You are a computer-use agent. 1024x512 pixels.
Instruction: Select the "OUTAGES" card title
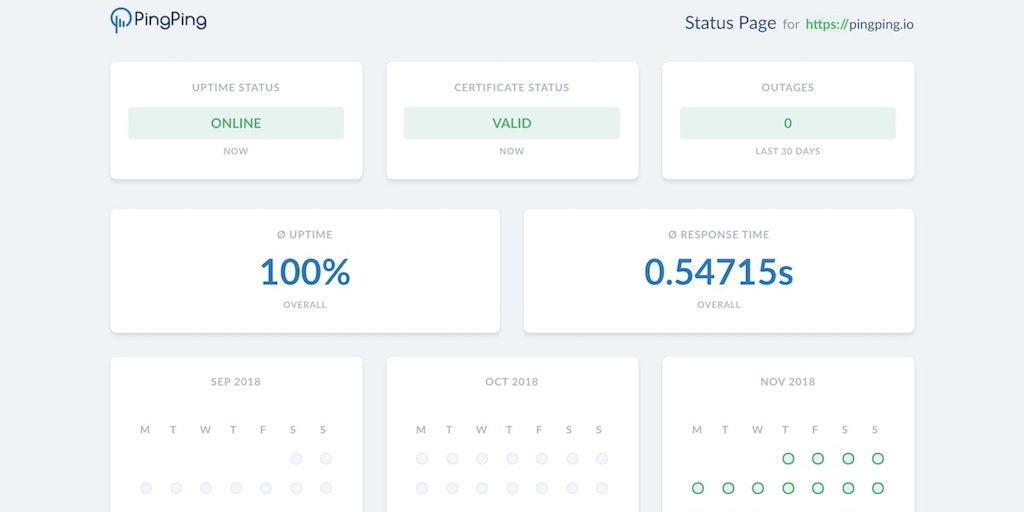point(788,88)
